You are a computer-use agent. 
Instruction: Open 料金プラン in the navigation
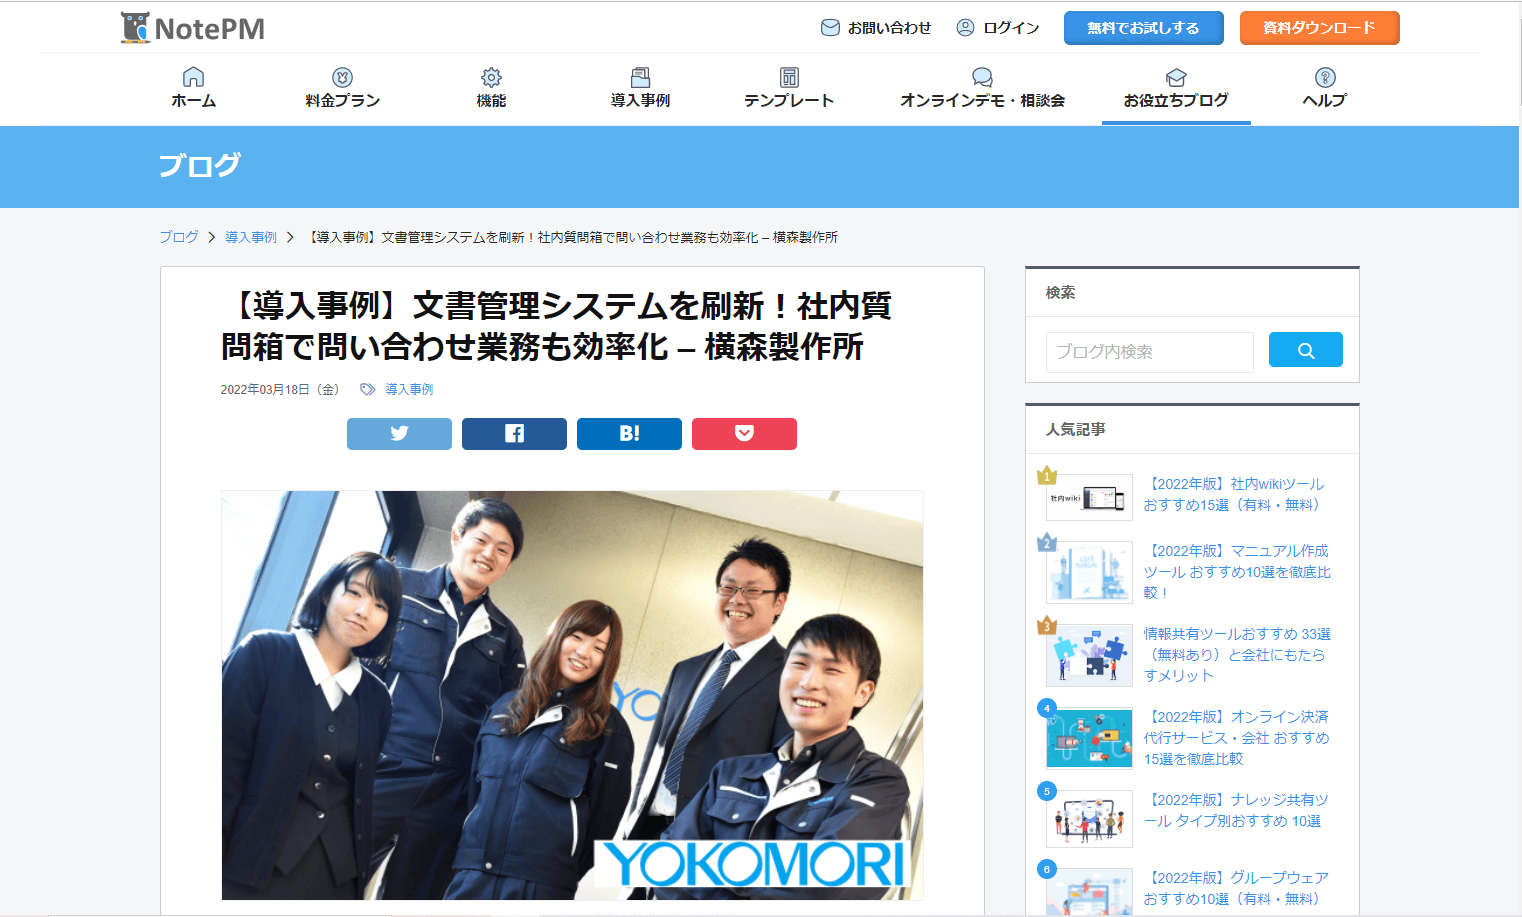(x=342, y=88)
